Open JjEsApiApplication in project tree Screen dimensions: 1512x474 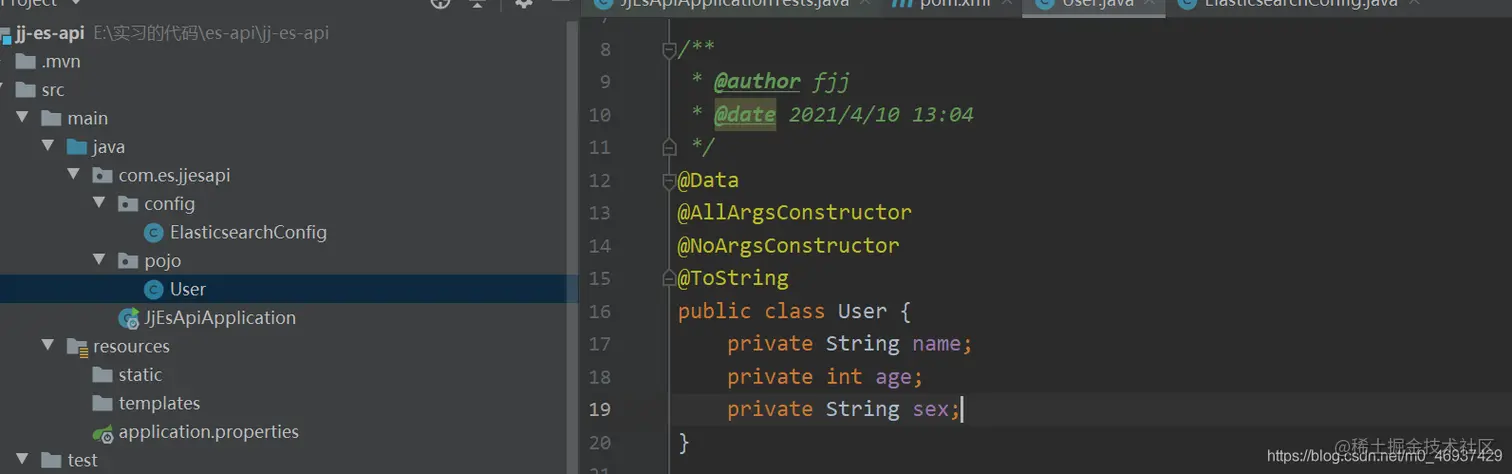[x=220, y=318]
